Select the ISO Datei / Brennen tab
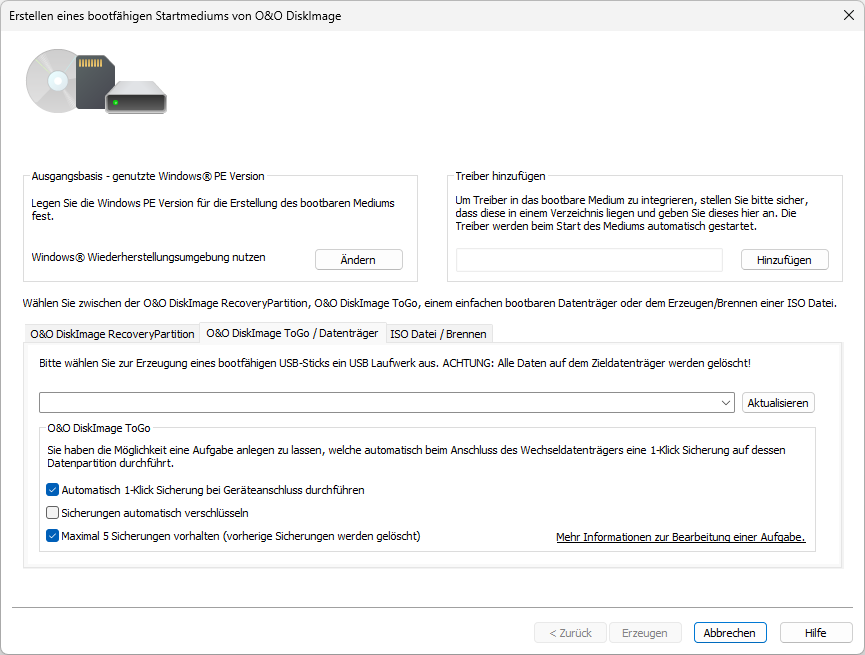Image resolution: width=865 pixels, height=655 pixels. pos(438,334)
